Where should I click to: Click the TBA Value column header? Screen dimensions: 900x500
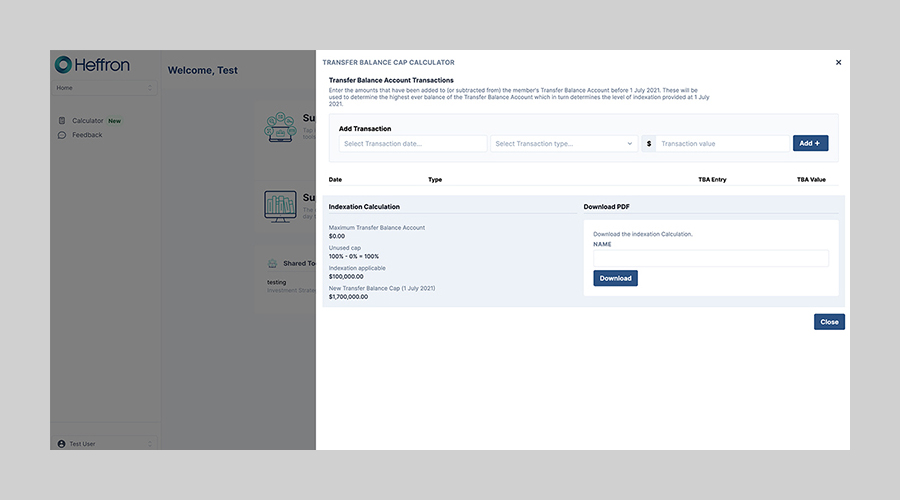coord(811,180)
